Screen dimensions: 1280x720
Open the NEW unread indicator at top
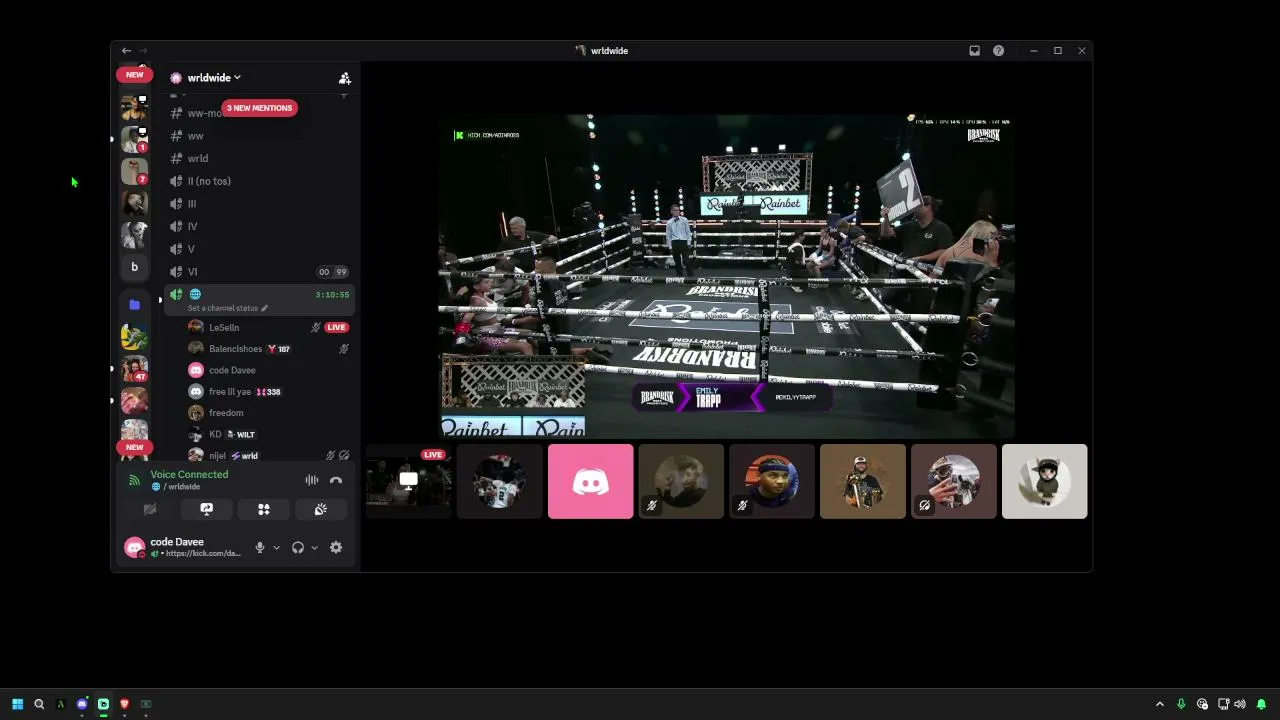pos(135,75)
